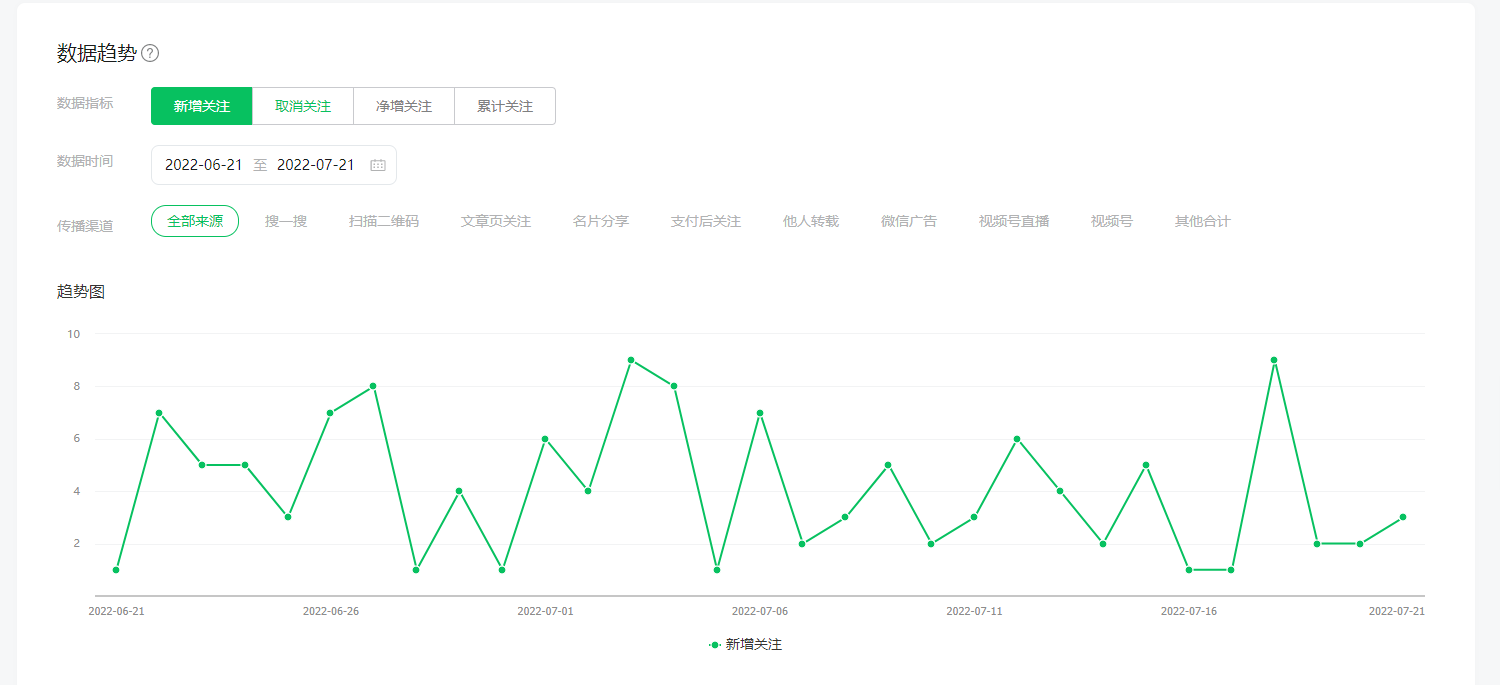This screenshot has width=1500, height=685.
Task: Click the 2022-06-26 data point with value 7
Action: click(x=330, y=413)
